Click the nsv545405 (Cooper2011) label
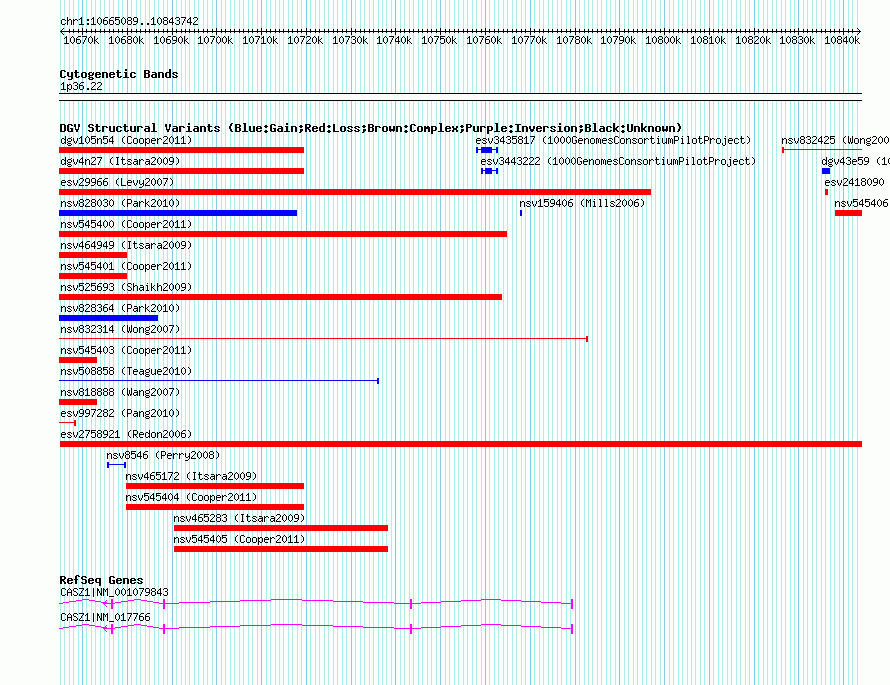The height and width of the screenshot is (685, 890). click(x=239, y=539)
